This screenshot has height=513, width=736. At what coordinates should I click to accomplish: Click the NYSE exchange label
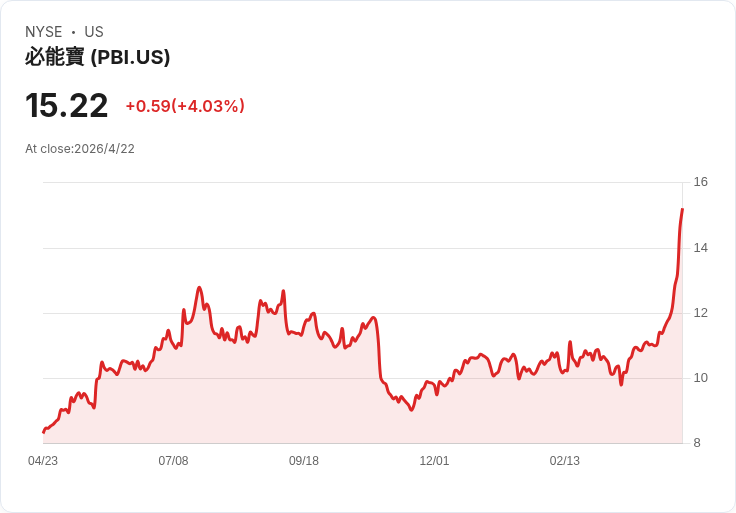pyautogui.click(x=44, y=32)
